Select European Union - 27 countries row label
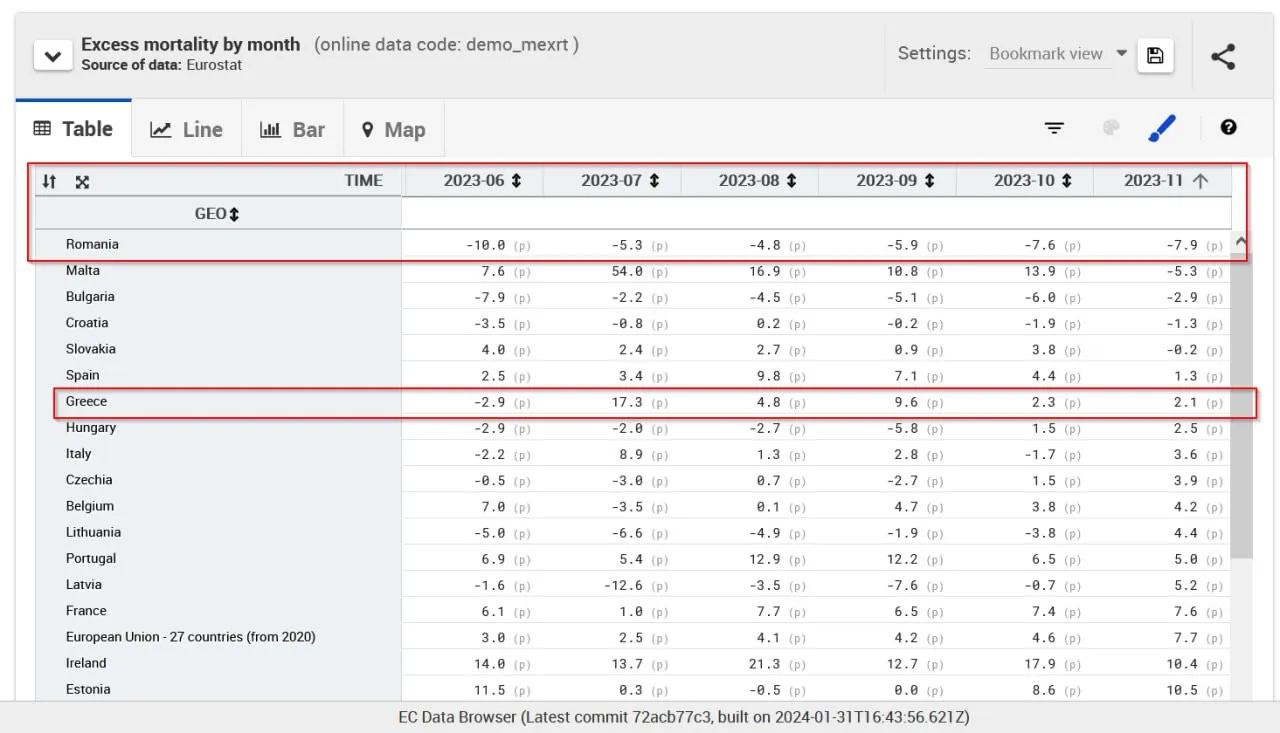Viewport: 1280px width, 733px height. tap(191, 636)
